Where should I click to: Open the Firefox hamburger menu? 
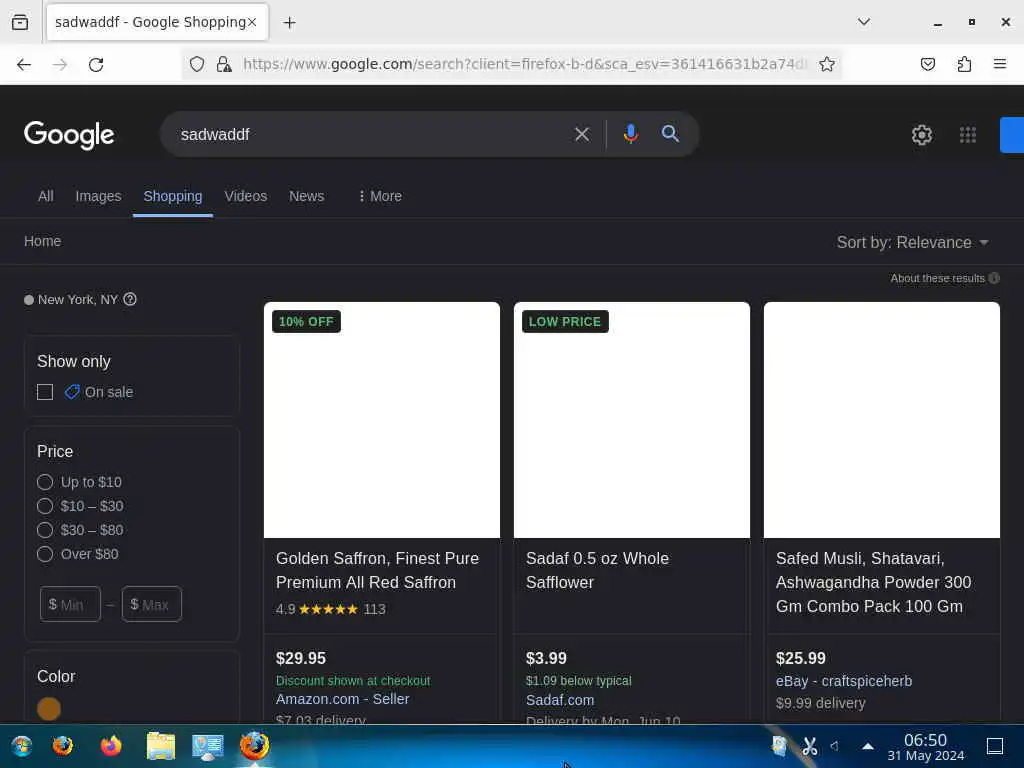point(999,64)
